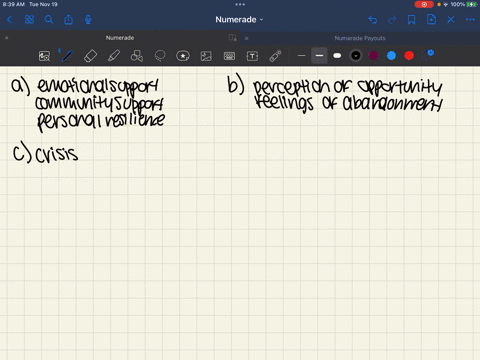
Task: Select the Highlighter tool
Action: pos(114,56)
